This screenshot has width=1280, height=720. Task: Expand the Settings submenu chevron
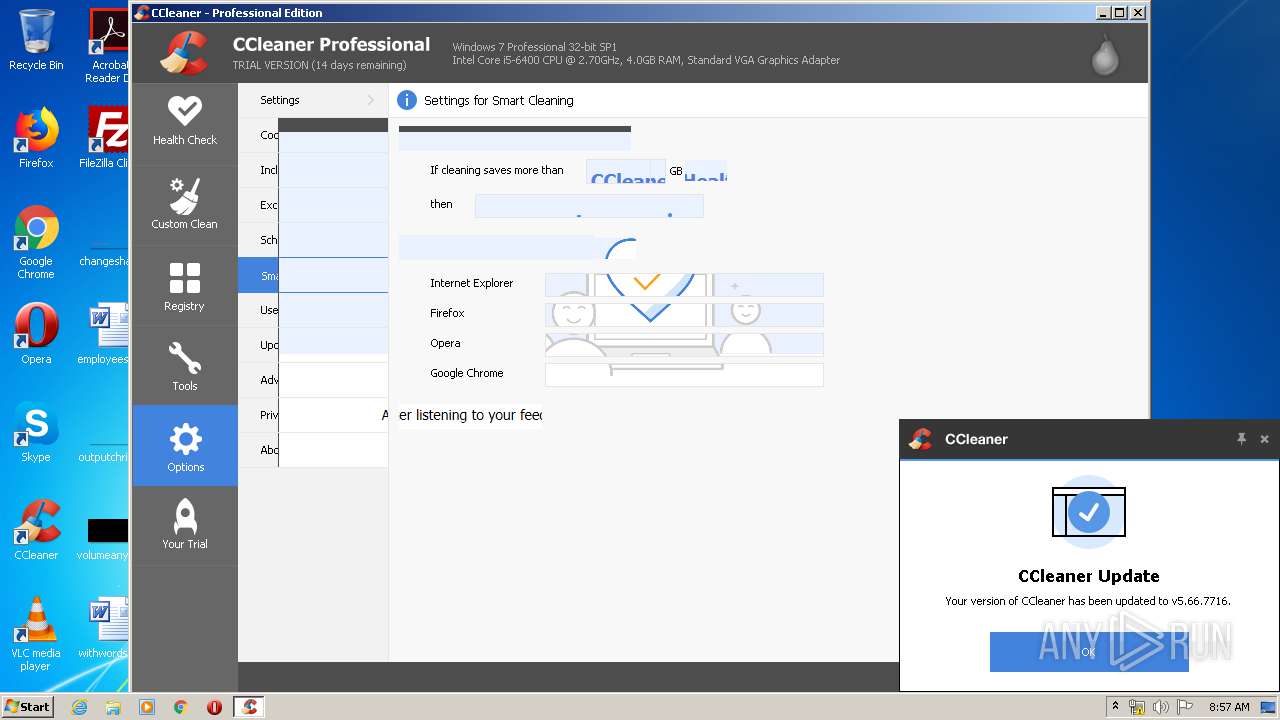371,100
